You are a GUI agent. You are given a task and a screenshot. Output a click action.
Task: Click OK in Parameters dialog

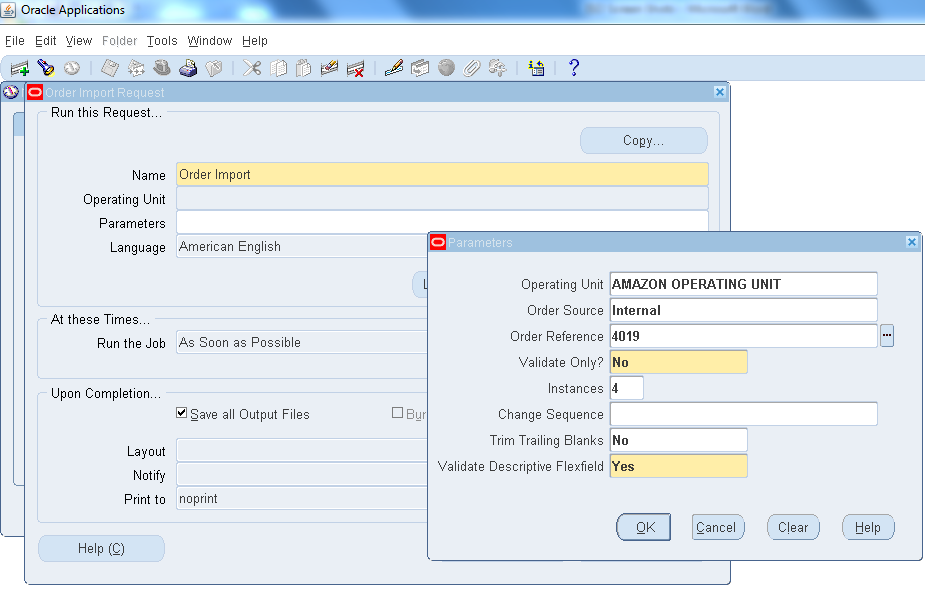[x=644, y=527]
